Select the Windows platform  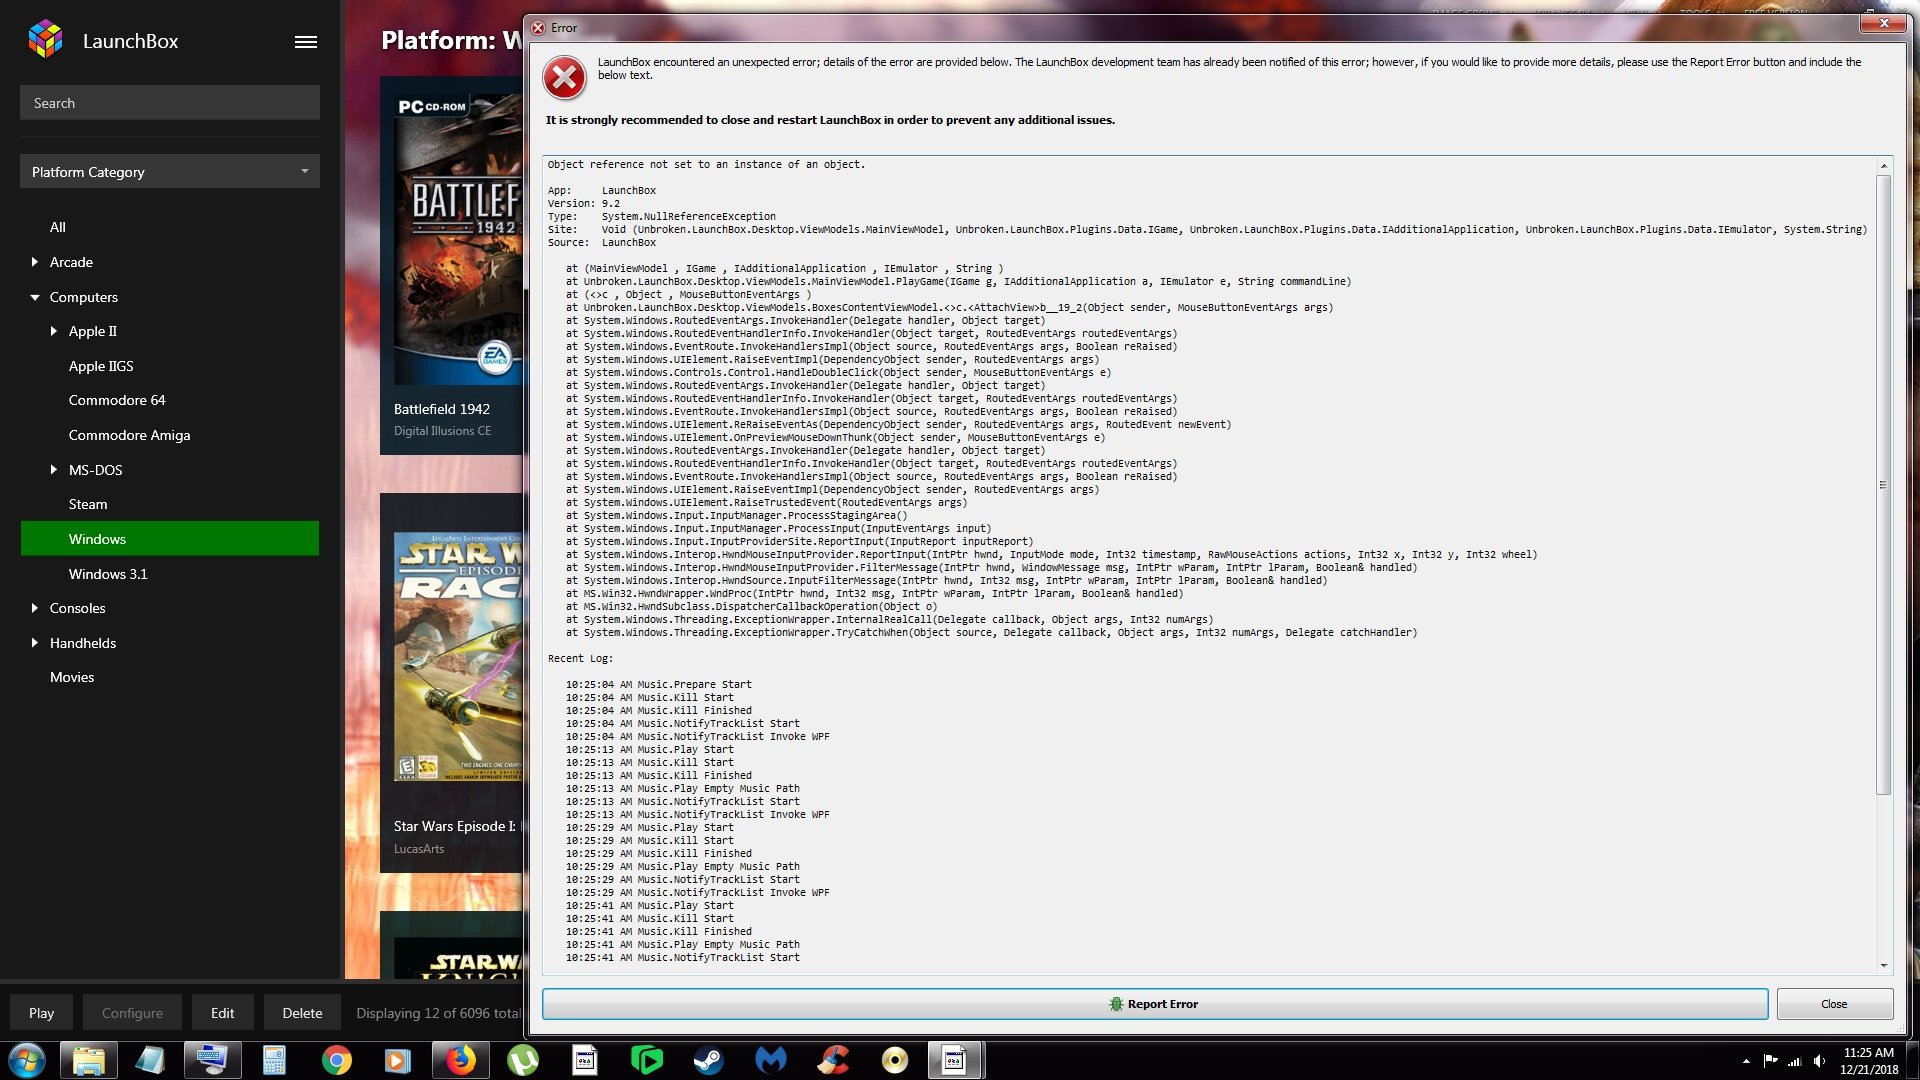click(x=170, y=538)
